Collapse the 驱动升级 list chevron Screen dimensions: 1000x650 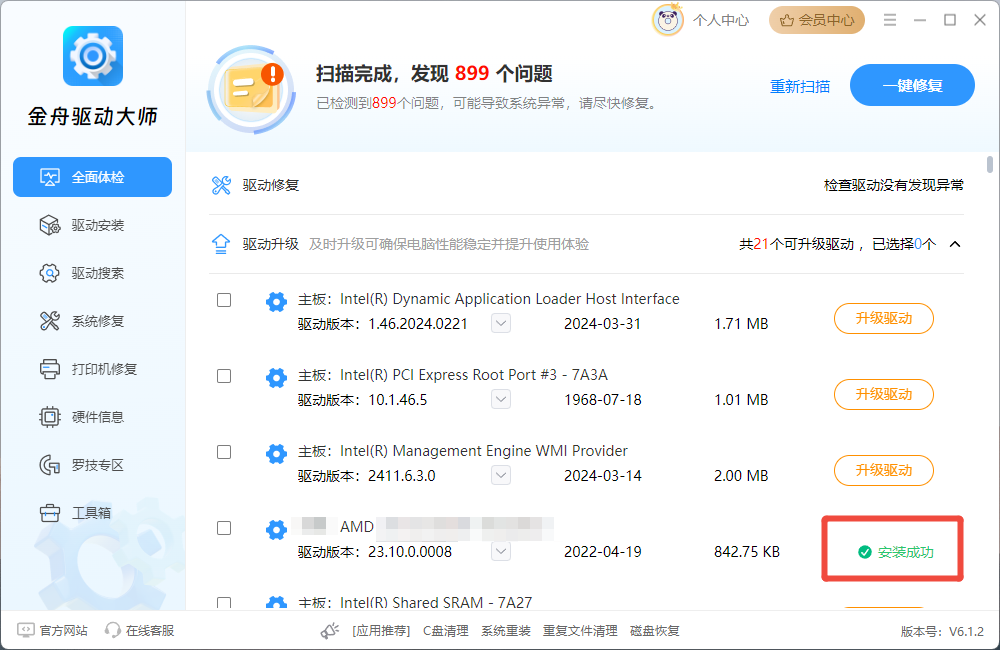click(x=955, y=244)
